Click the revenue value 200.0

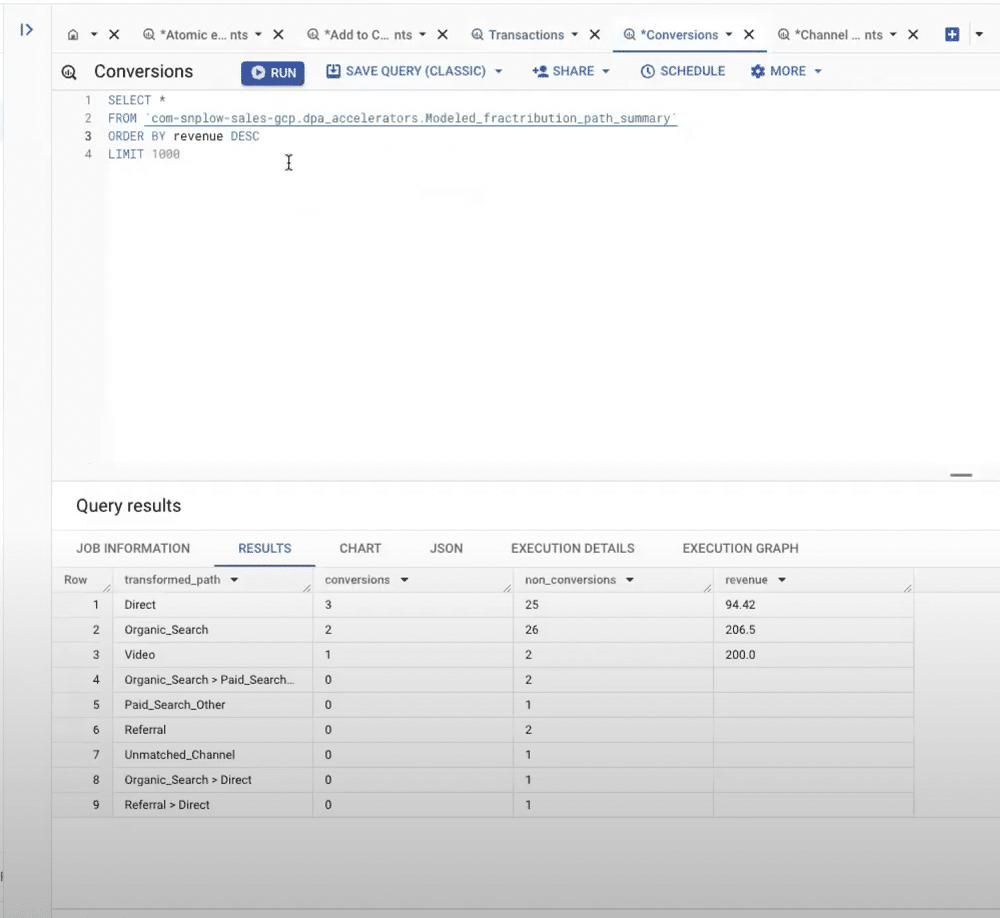740,655
